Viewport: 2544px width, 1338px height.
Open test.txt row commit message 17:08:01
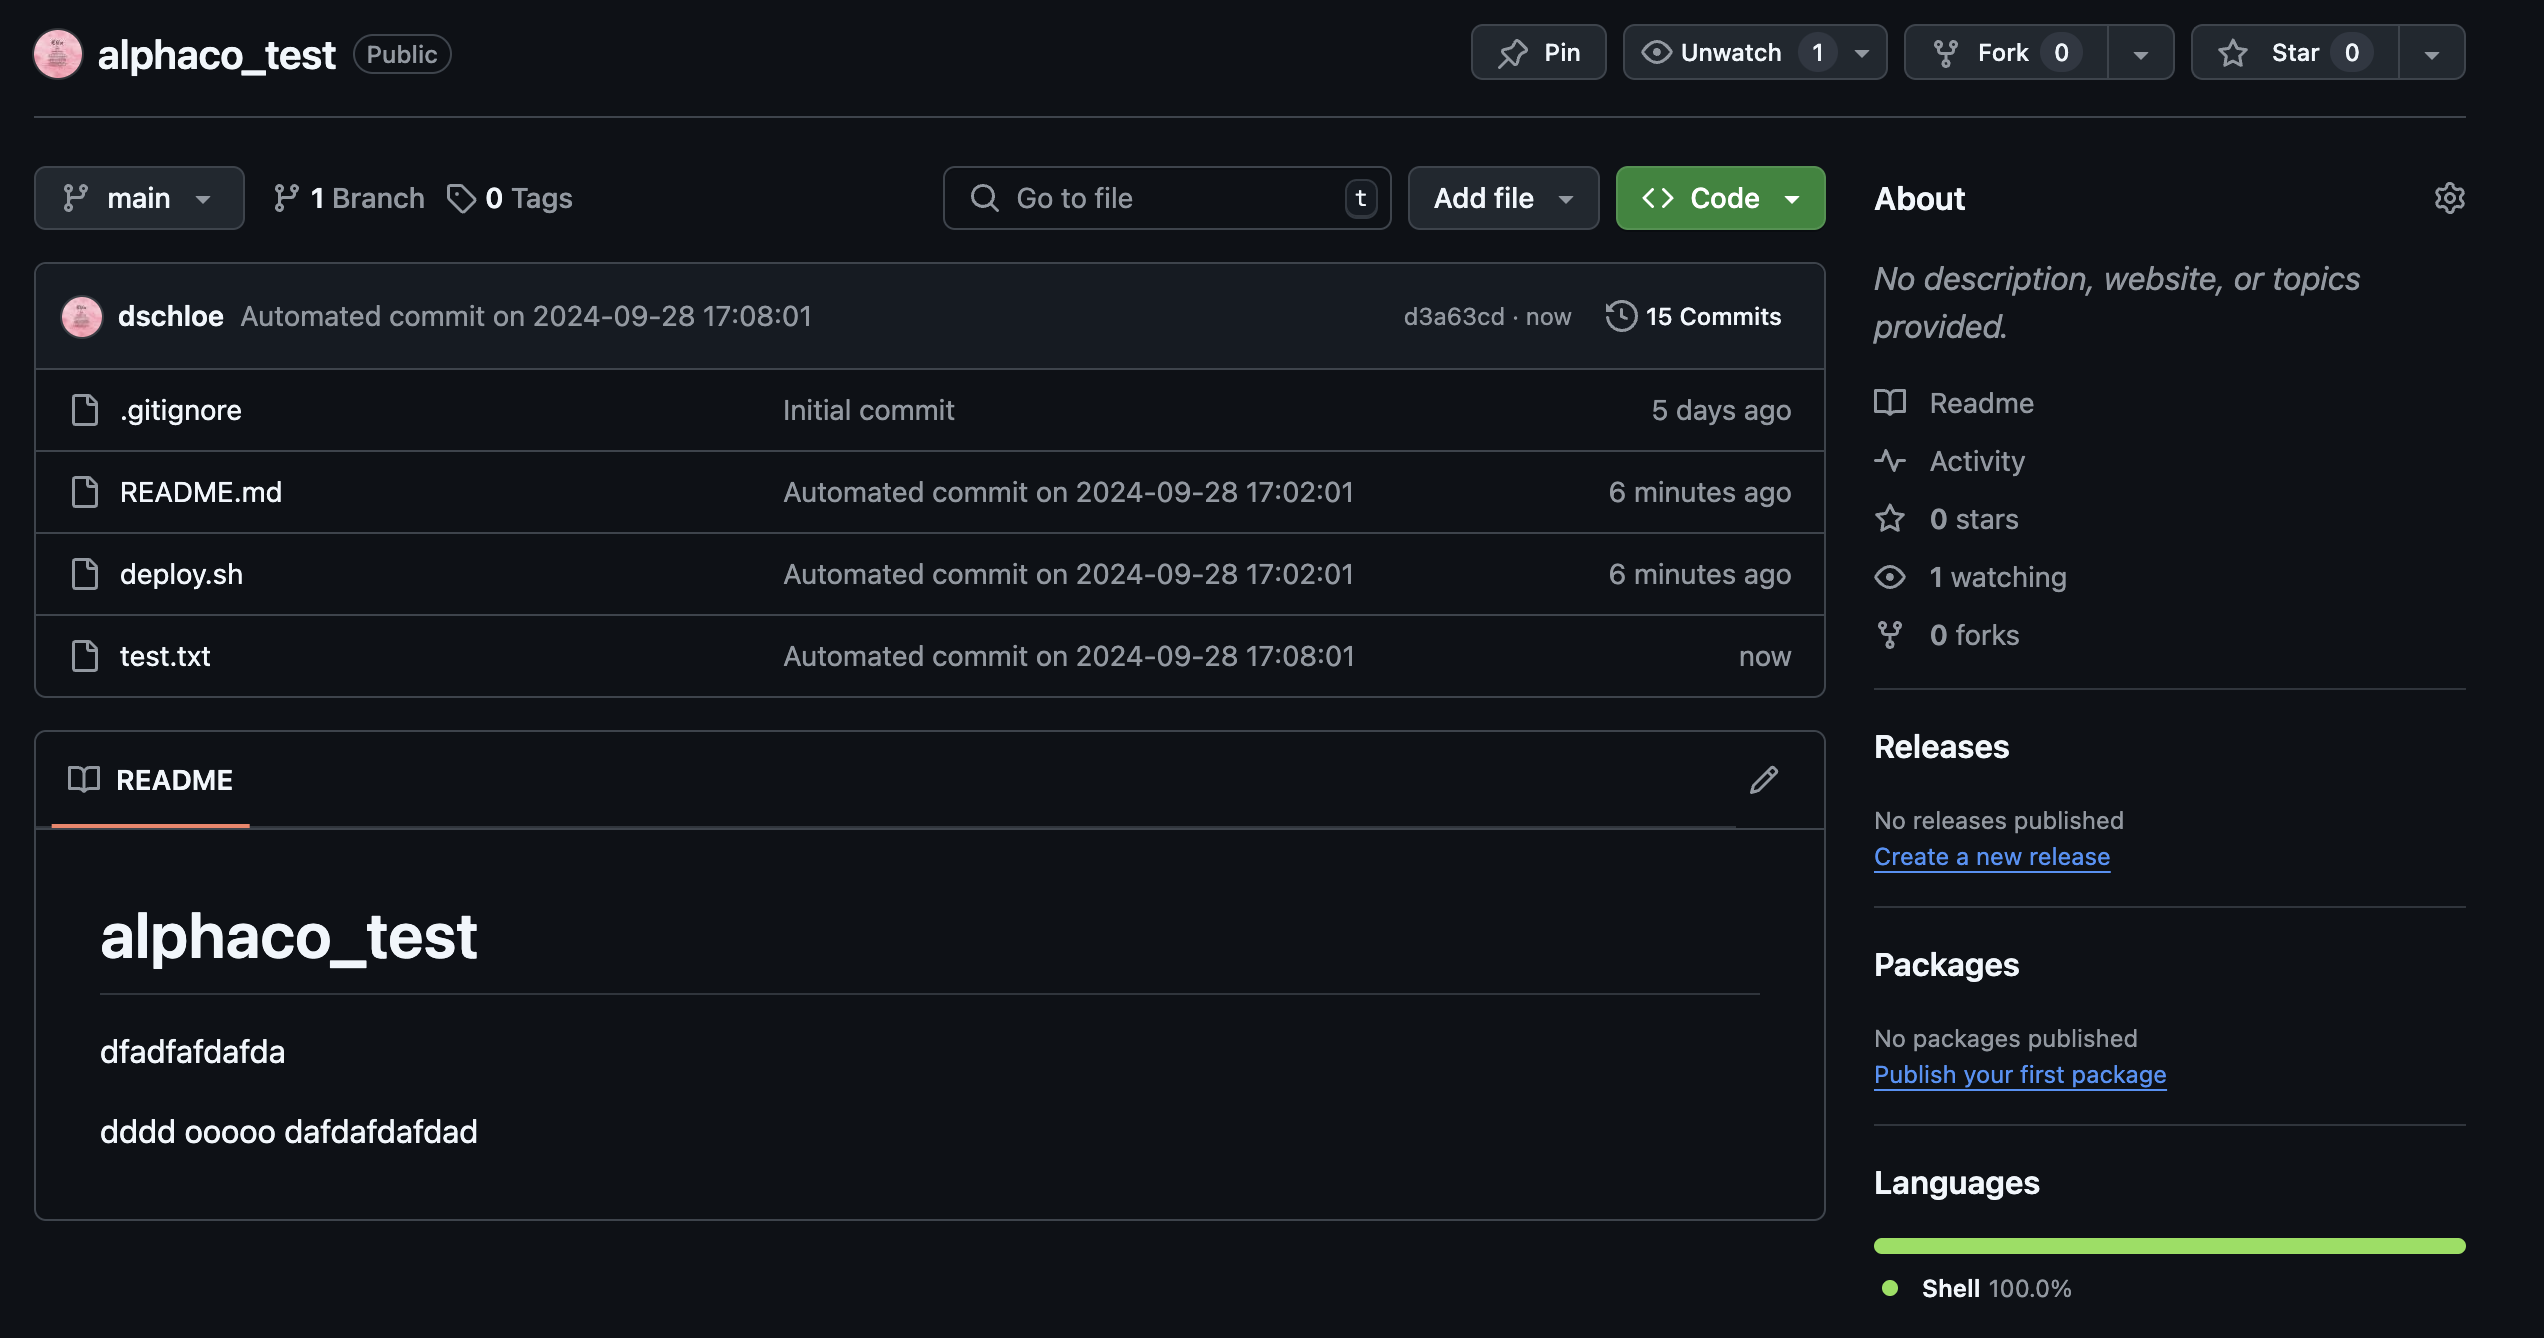pos(1068,656)
